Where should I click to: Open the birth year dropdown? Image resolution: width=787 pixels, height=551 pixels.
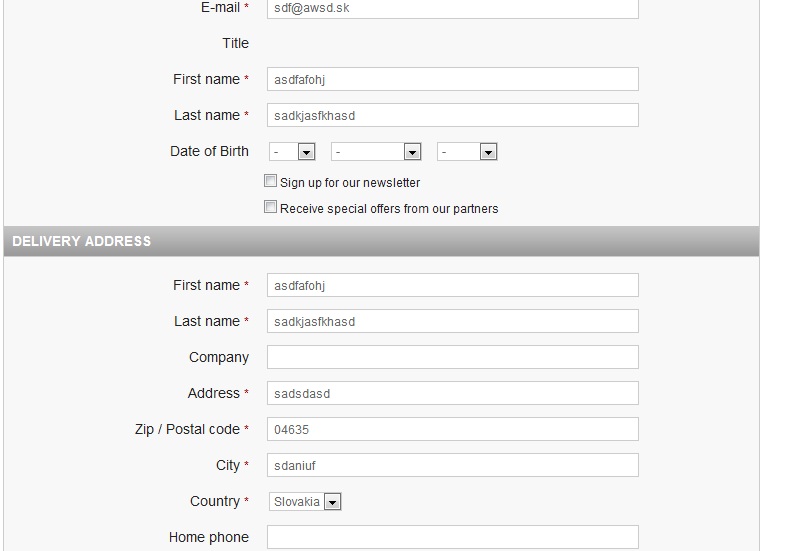point(467,152)
